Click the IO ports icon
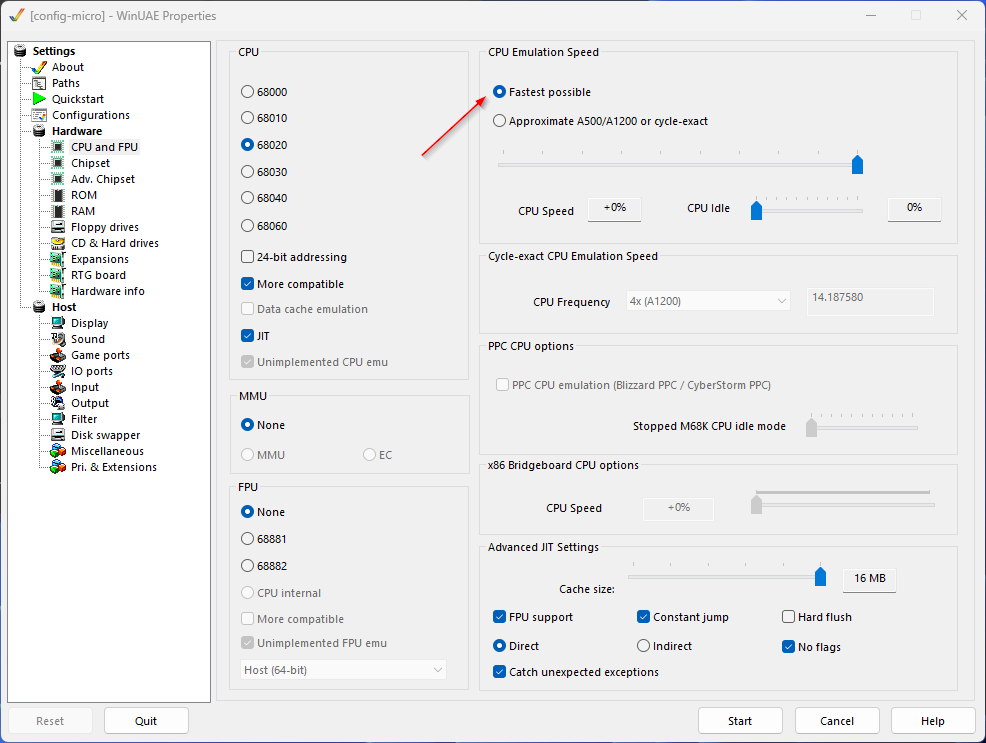 [58, 371]
